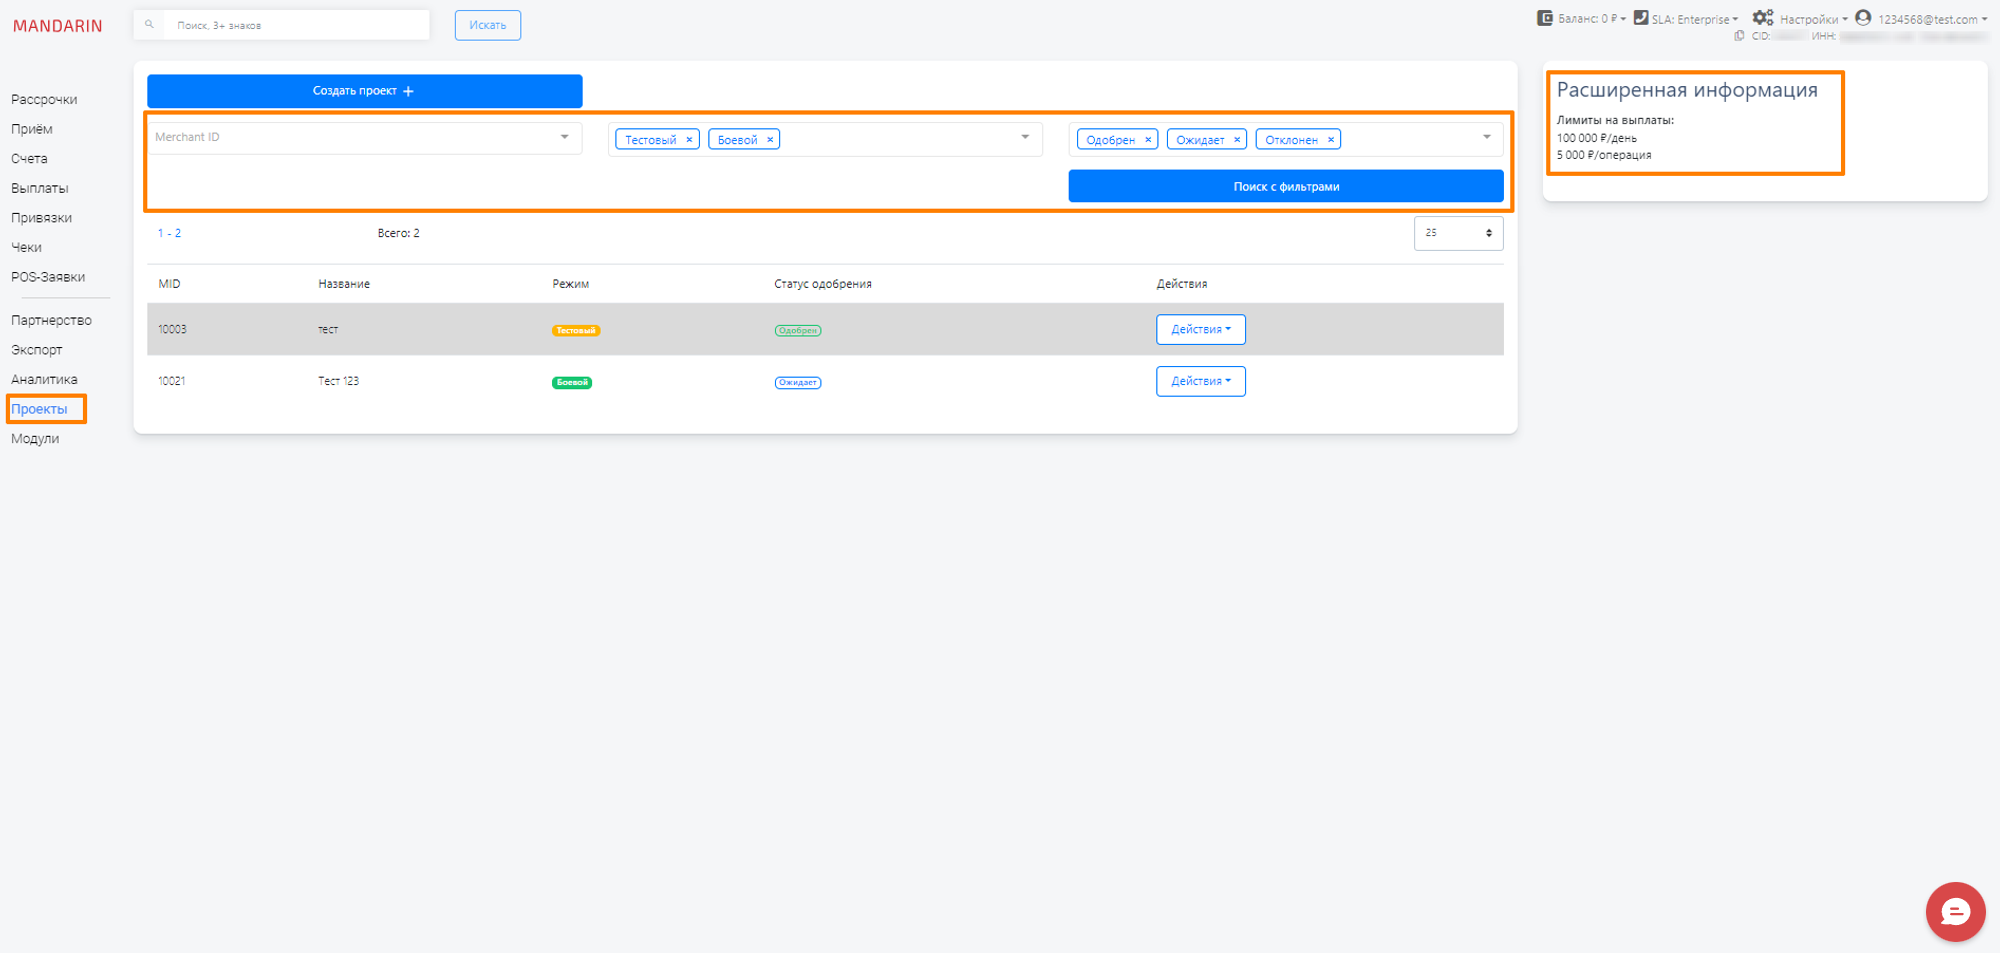Open the page size selector showing 25
The image size is (2000, 953).
pos(1458,232)
